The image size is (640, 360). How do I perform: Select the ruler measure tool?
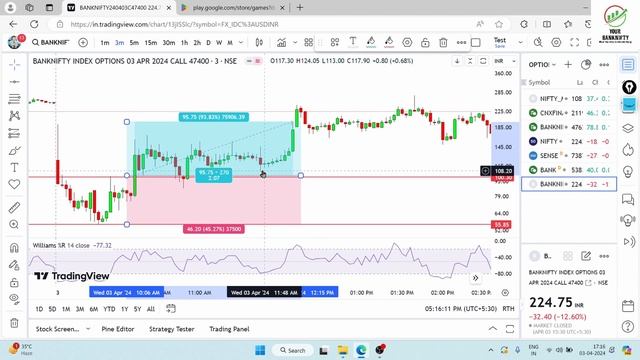14,207
